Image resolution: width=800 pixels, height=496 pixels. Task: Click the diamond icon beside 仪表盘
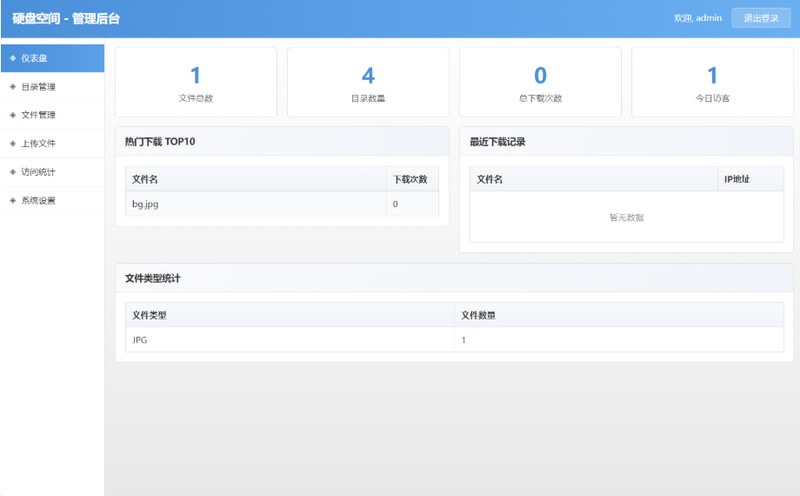(x=12, y=58)
